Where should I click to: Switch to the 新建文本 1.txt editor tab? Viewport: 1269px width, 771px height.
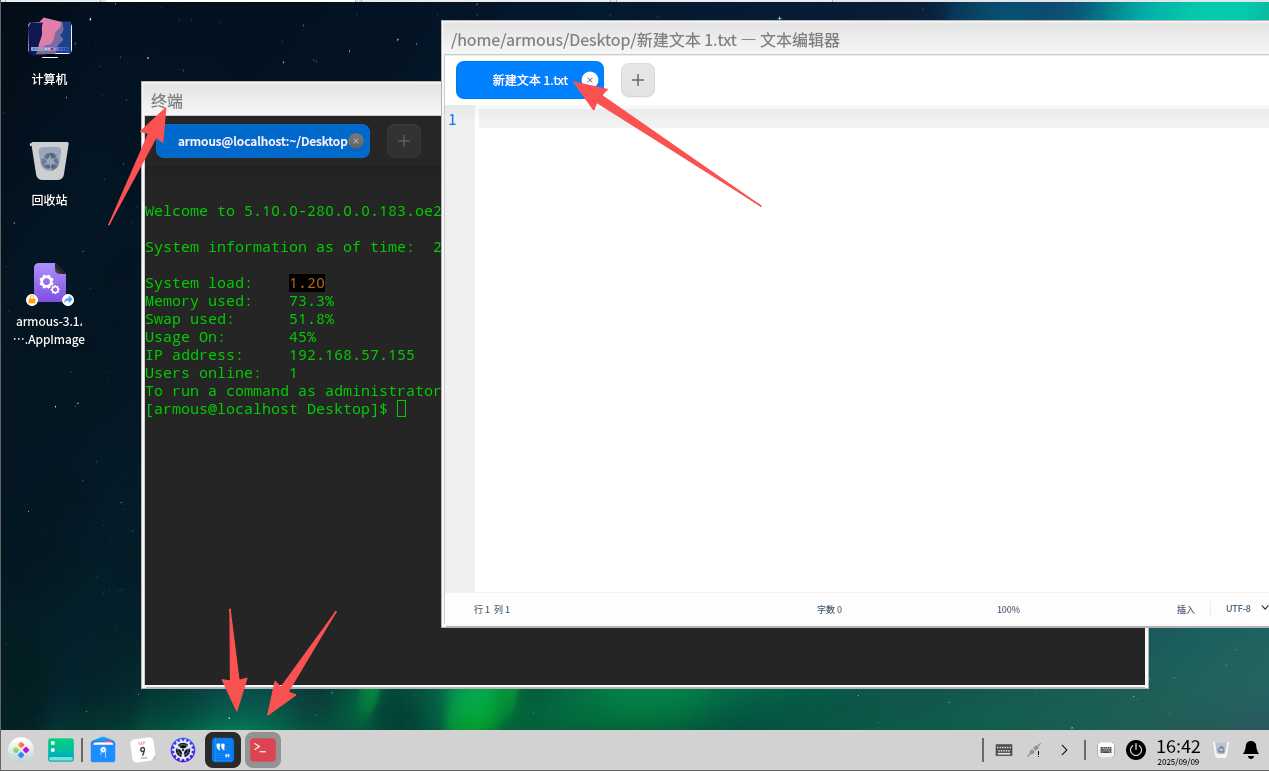coord(530,80)
